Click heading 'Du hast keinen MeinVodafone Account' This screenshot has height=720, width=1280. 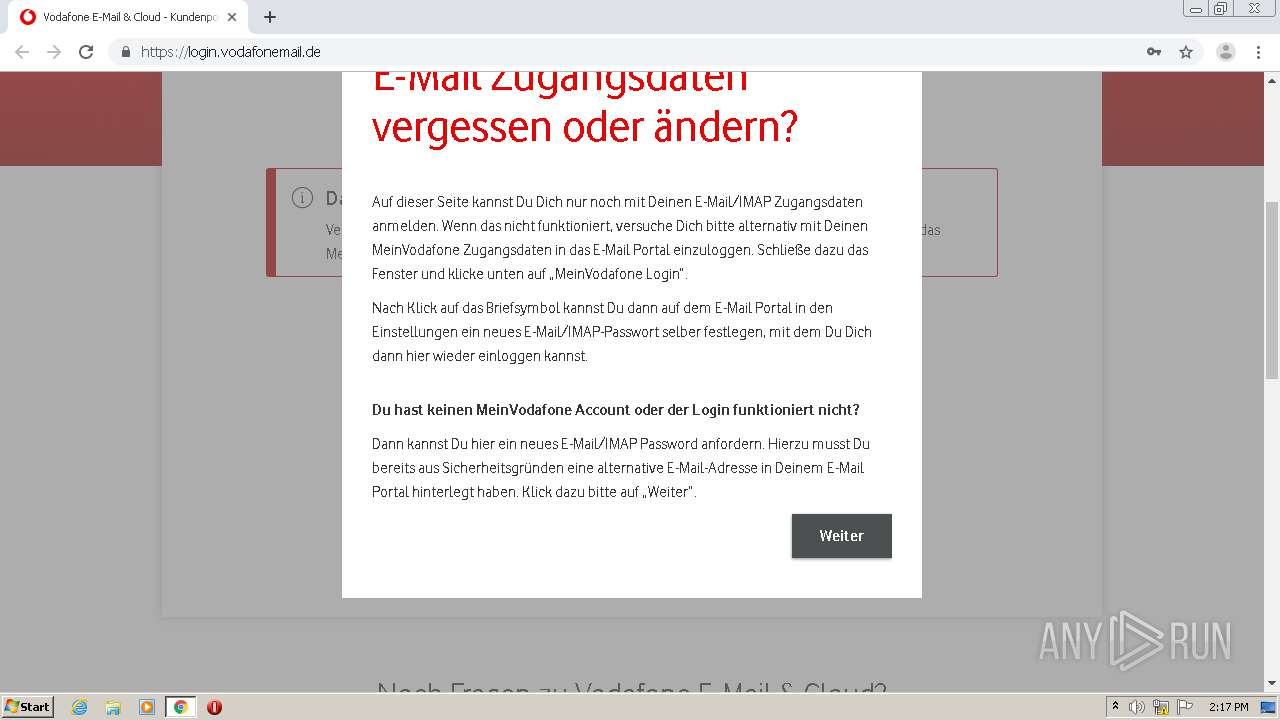(x=616, y=410)
